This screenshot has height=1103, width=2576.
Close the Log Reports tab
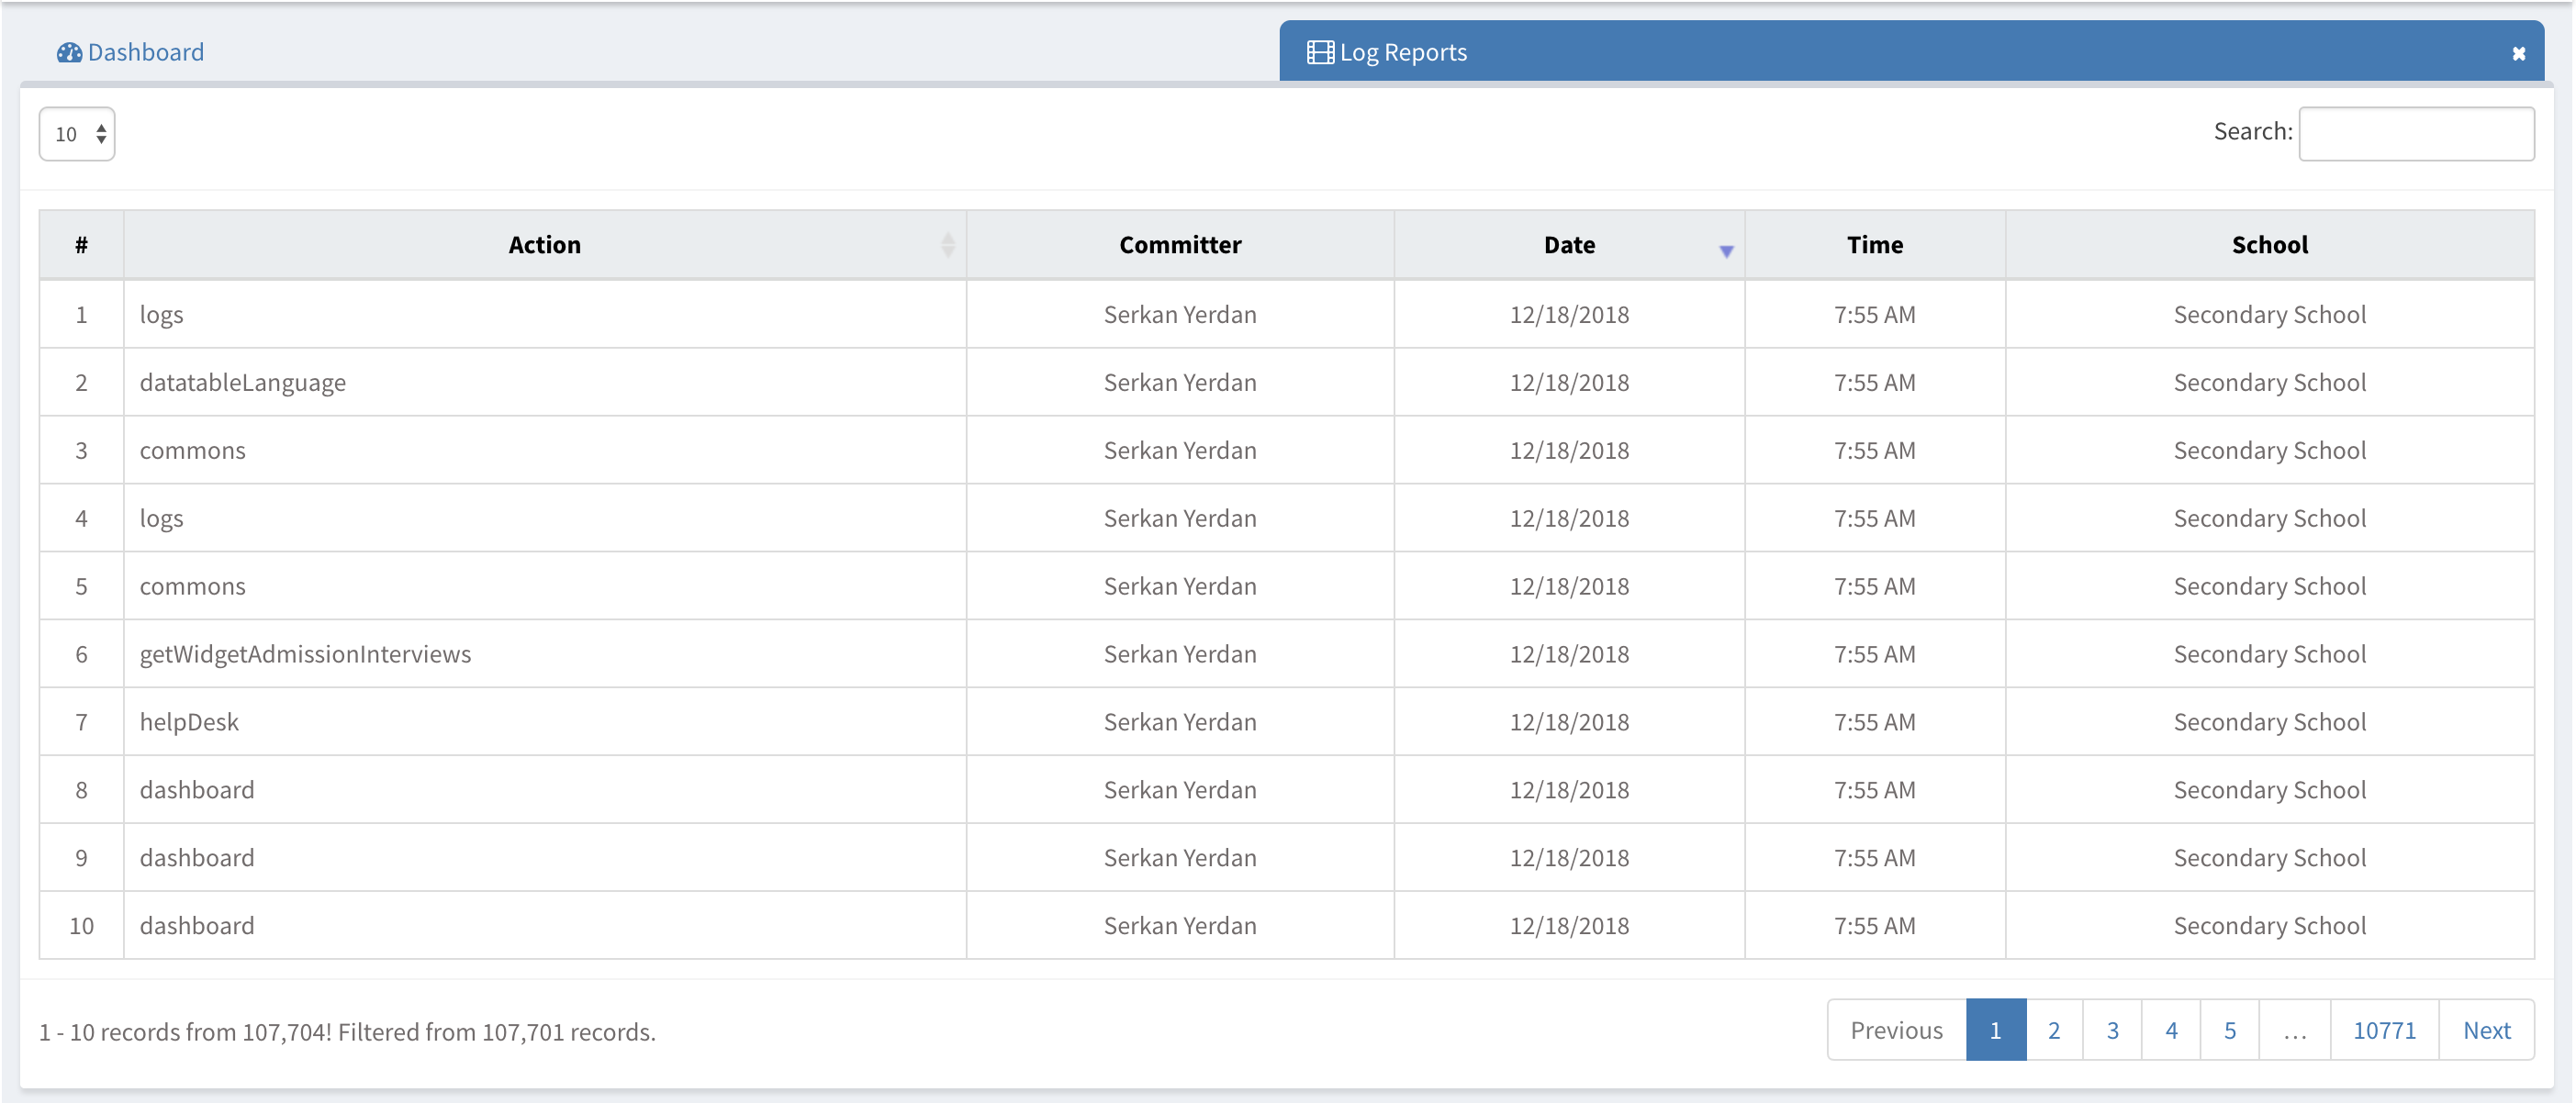pos(2518,53)
